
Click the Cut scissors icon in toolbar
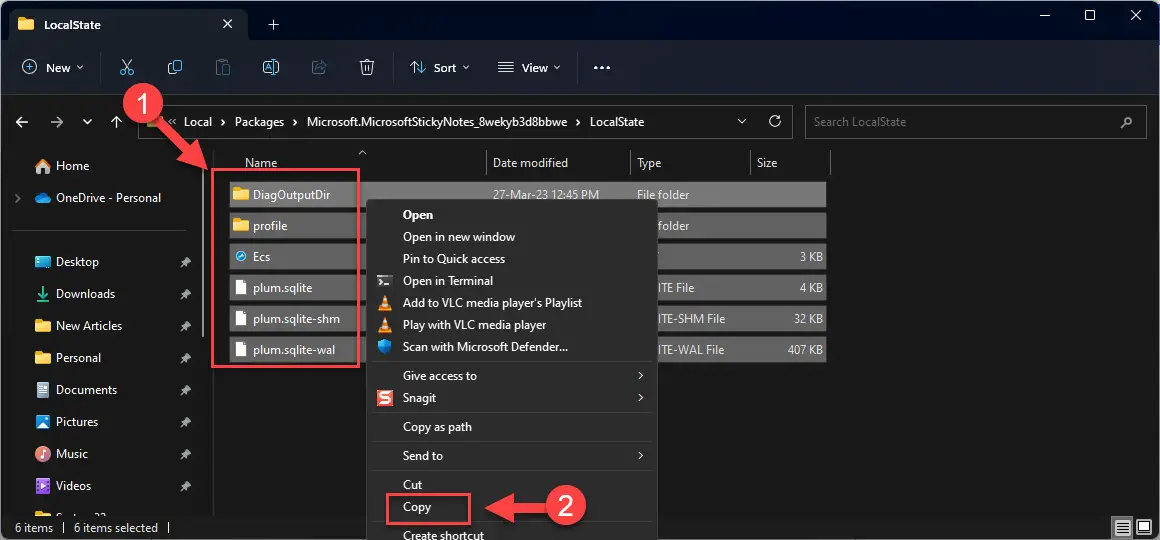[x=127, y=67]
